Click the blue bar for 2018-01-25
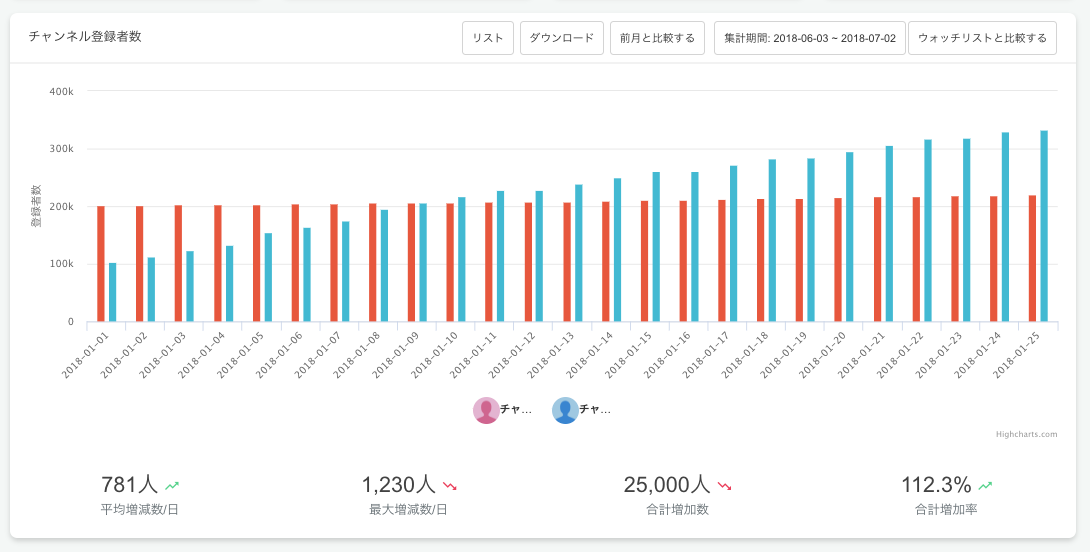Screen dimensions: 1090x552 pos(1044,226)
